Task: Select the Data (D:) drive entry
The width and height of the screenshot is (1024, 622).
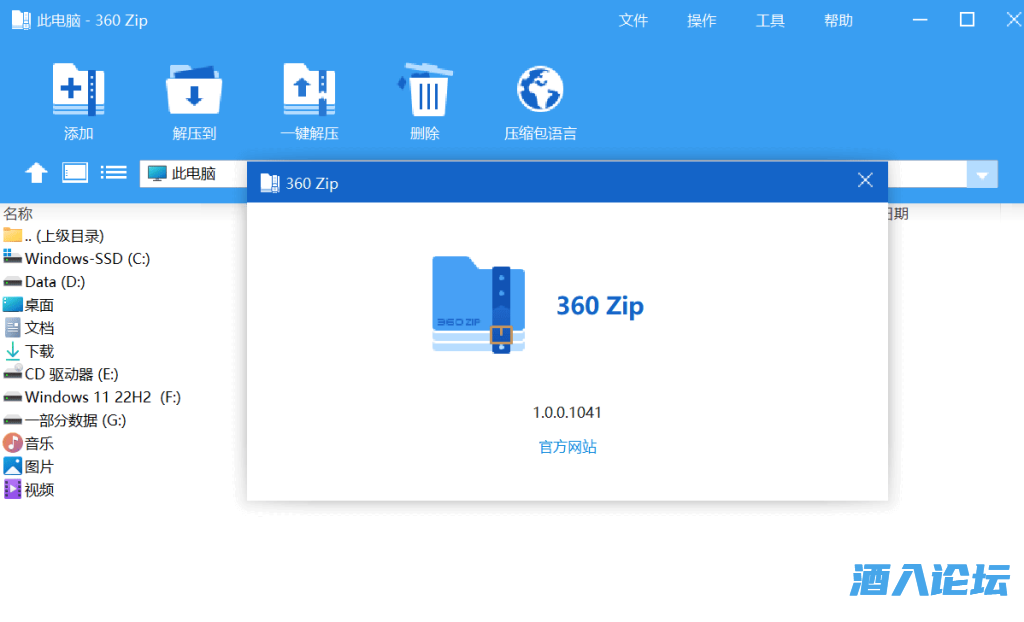Action: tap(54, 282)
